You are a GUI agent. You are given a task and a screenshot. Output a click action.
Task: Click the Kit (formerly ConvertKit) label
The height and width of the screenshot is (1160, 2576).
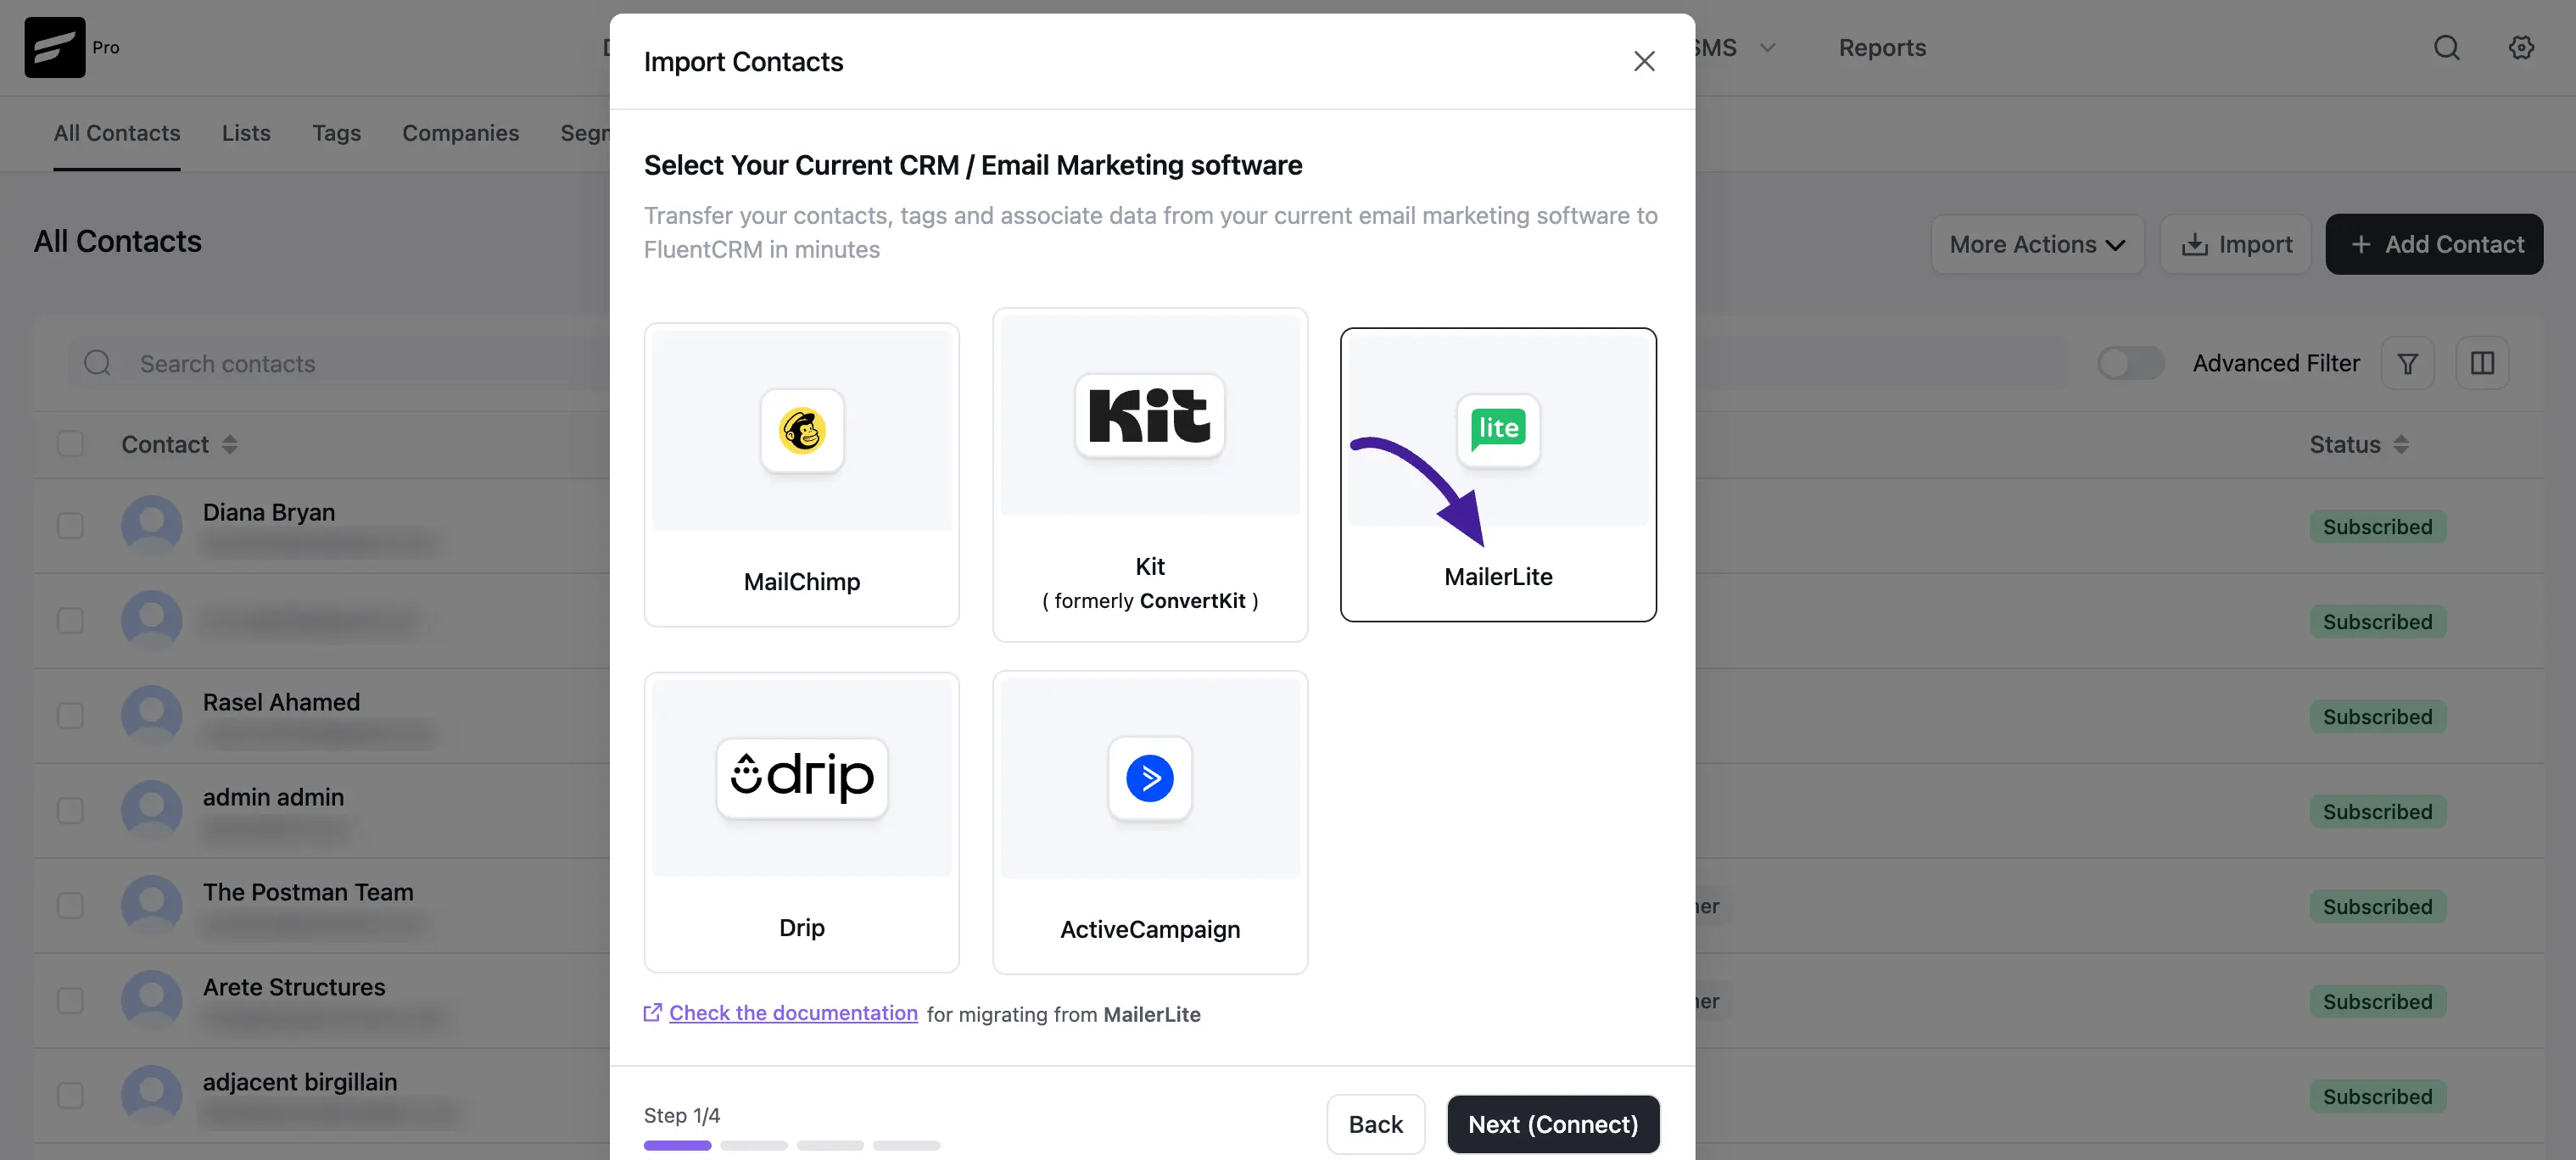pos(1150,583)
